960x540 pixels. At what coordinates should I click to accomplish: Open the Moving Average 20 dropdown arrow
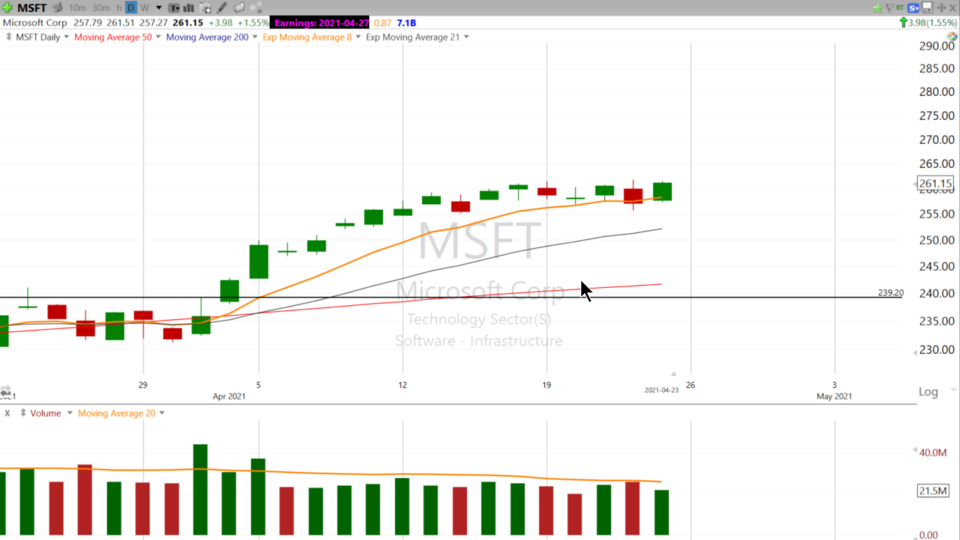tap(162, 413)
